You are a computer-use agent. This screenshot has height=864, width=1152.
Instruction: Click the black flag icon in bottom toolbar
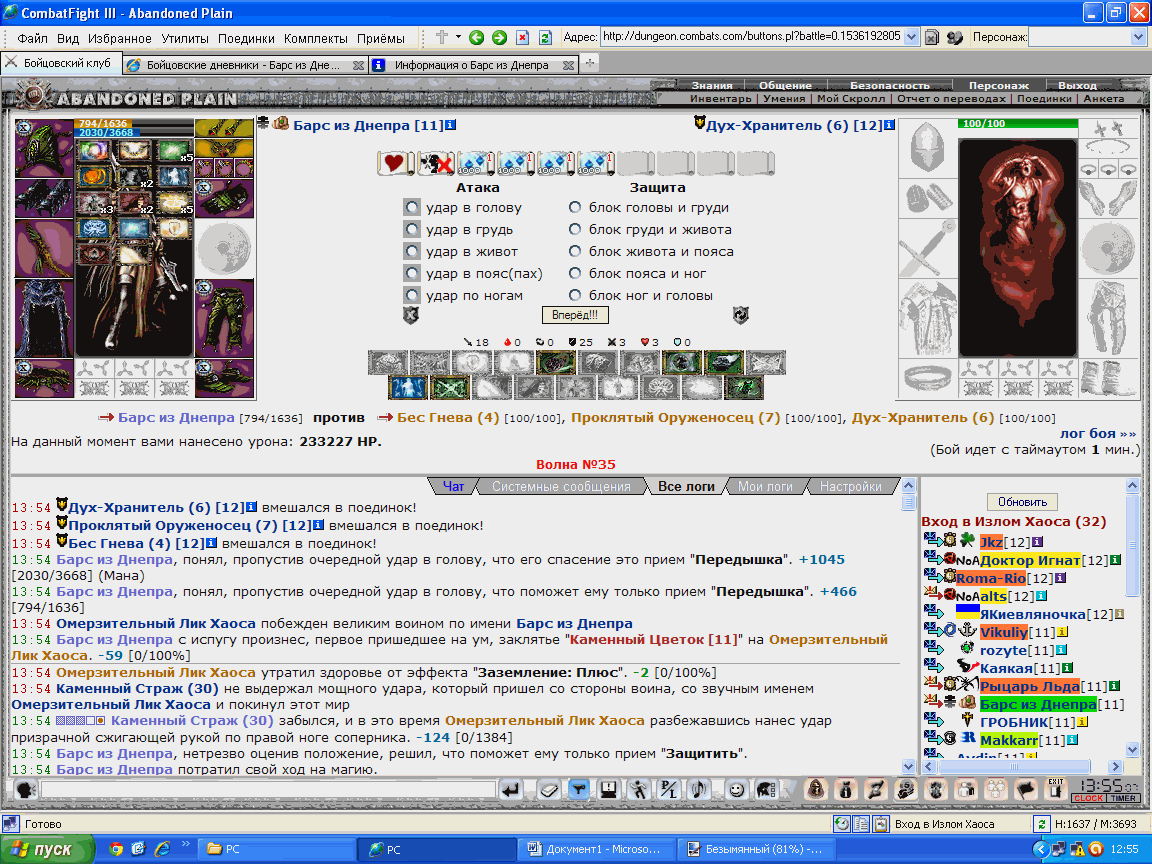point(1026,790)
